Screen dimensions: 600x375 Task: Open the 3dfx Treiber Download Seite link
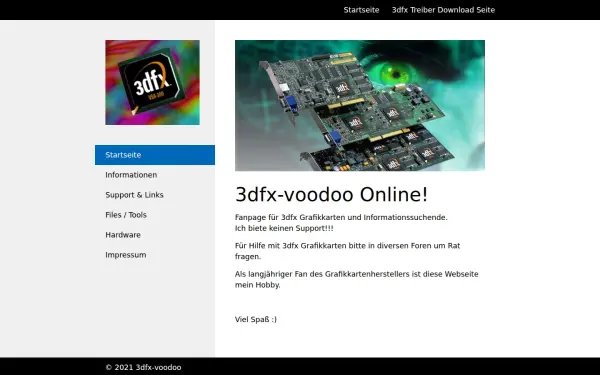[443, 10]
